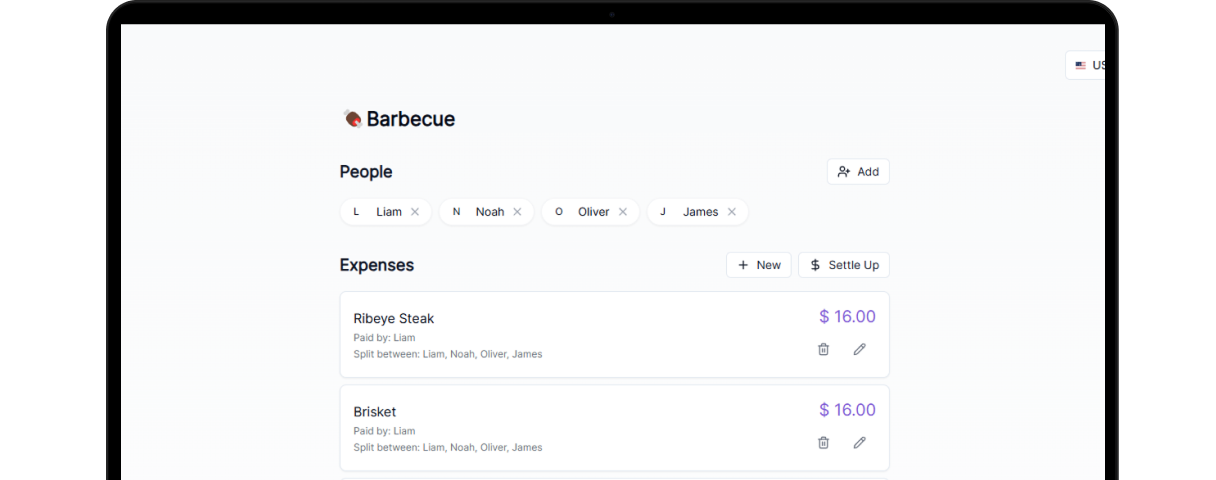Image resolution: width=1216 pixels, height=480 pixels.
Task: Click the J avatar for James
Action: [663, 212]
